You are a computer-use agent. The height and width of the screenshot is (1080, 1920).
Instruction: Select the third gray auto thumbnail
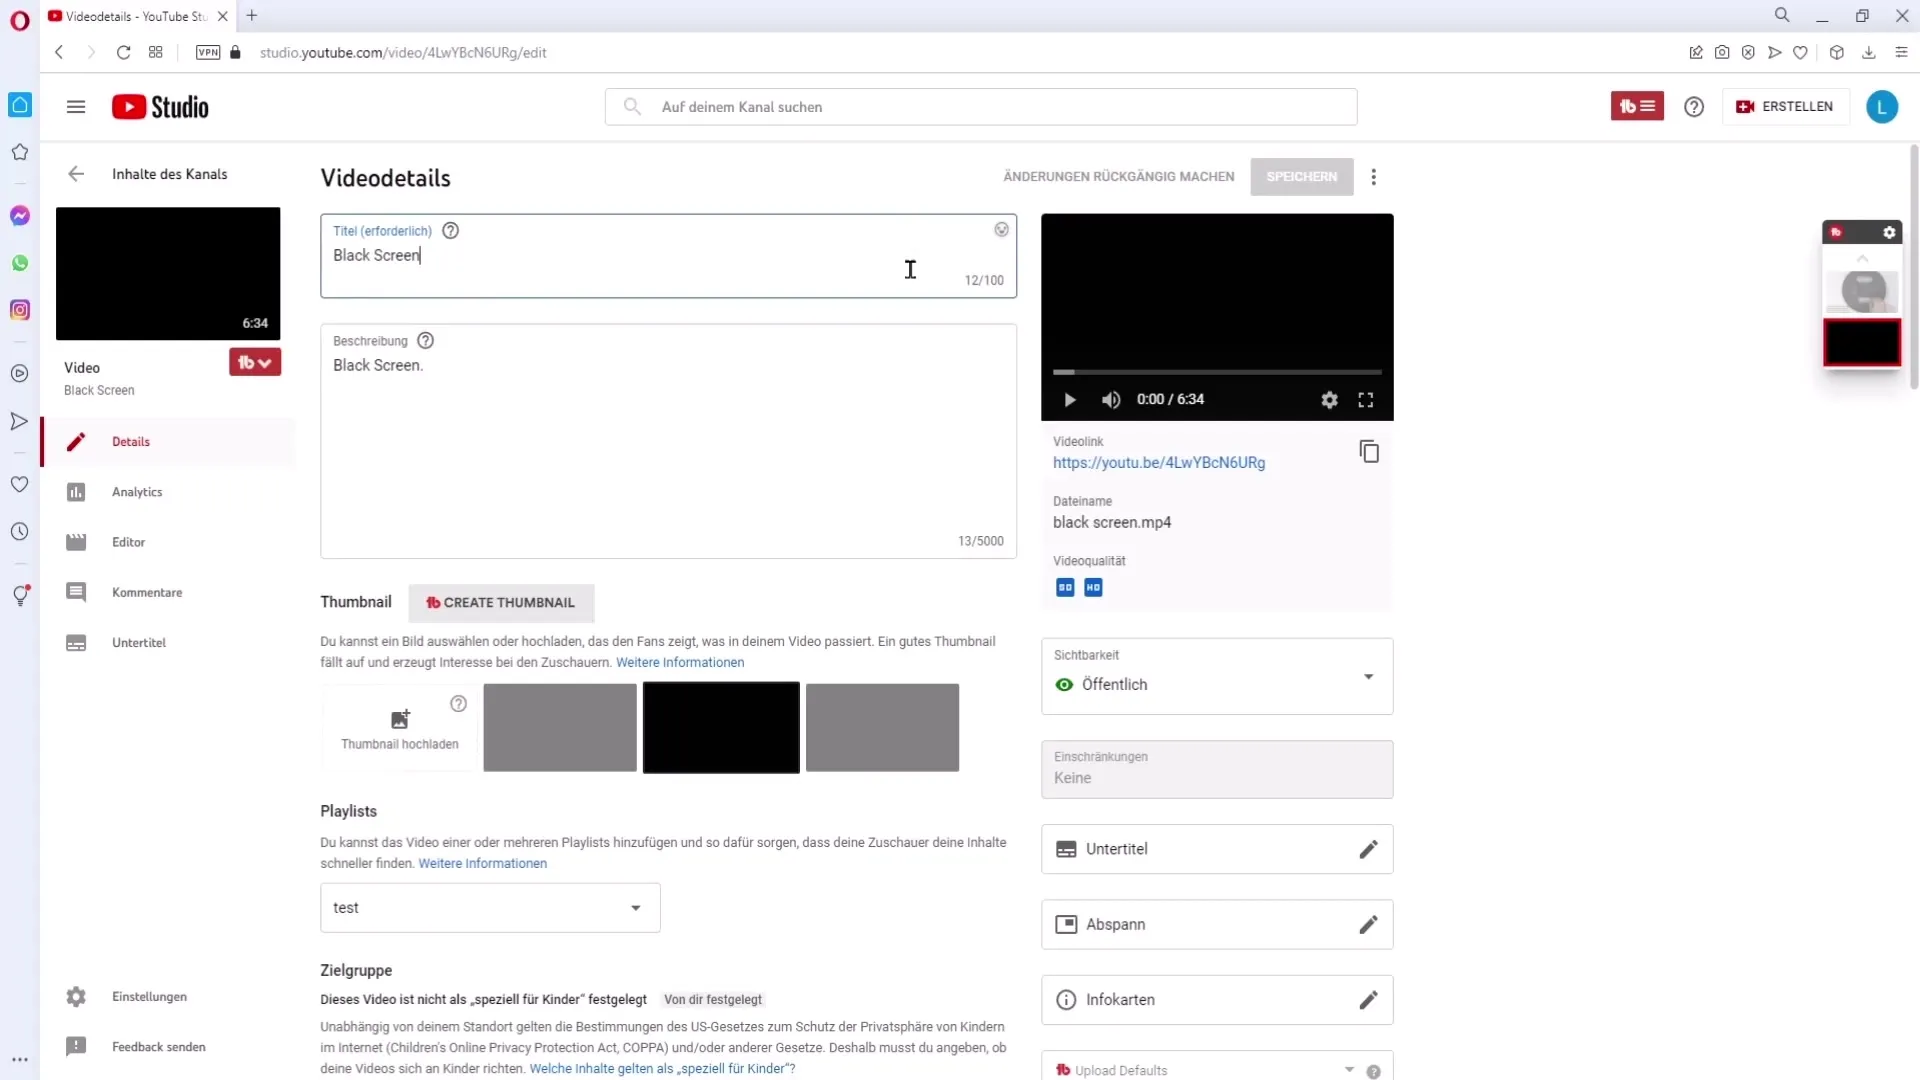point(882,728)
